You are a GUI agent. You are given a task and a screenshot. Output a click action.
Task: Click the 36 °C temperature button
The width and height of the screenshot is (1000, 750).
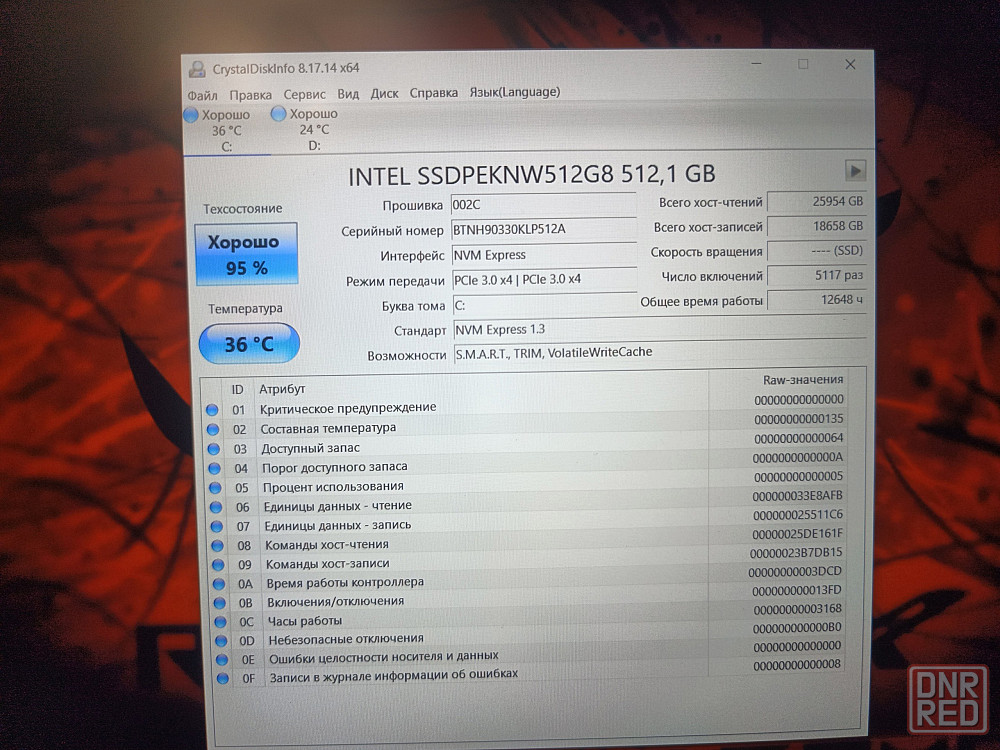click(x=249, y=344)
